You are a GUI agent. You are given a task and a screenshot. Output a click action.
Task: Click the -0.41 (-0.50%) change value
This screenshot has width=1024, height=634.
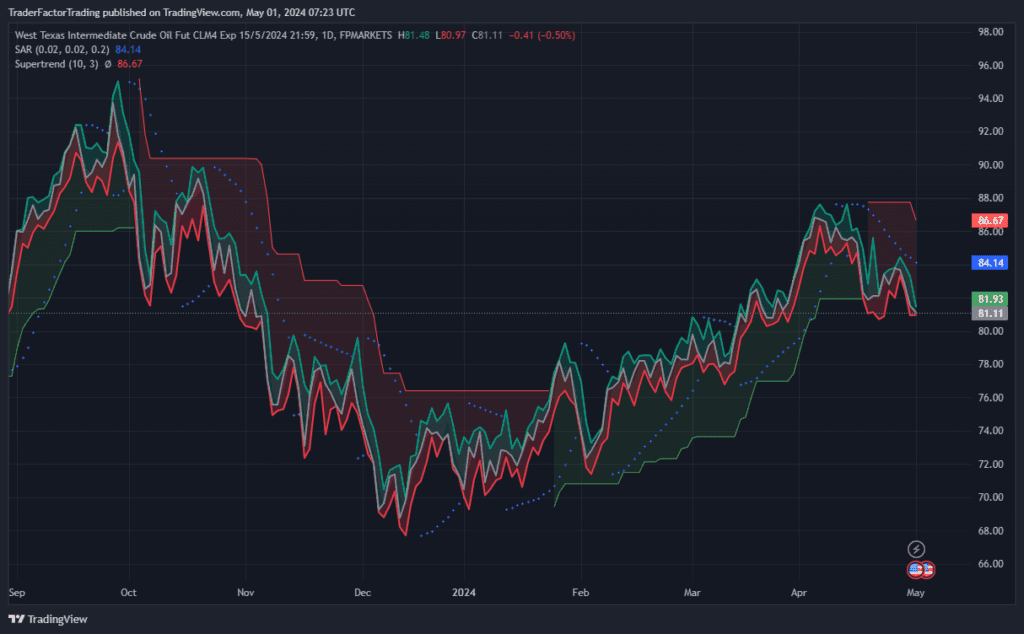(x=542, y=35)
